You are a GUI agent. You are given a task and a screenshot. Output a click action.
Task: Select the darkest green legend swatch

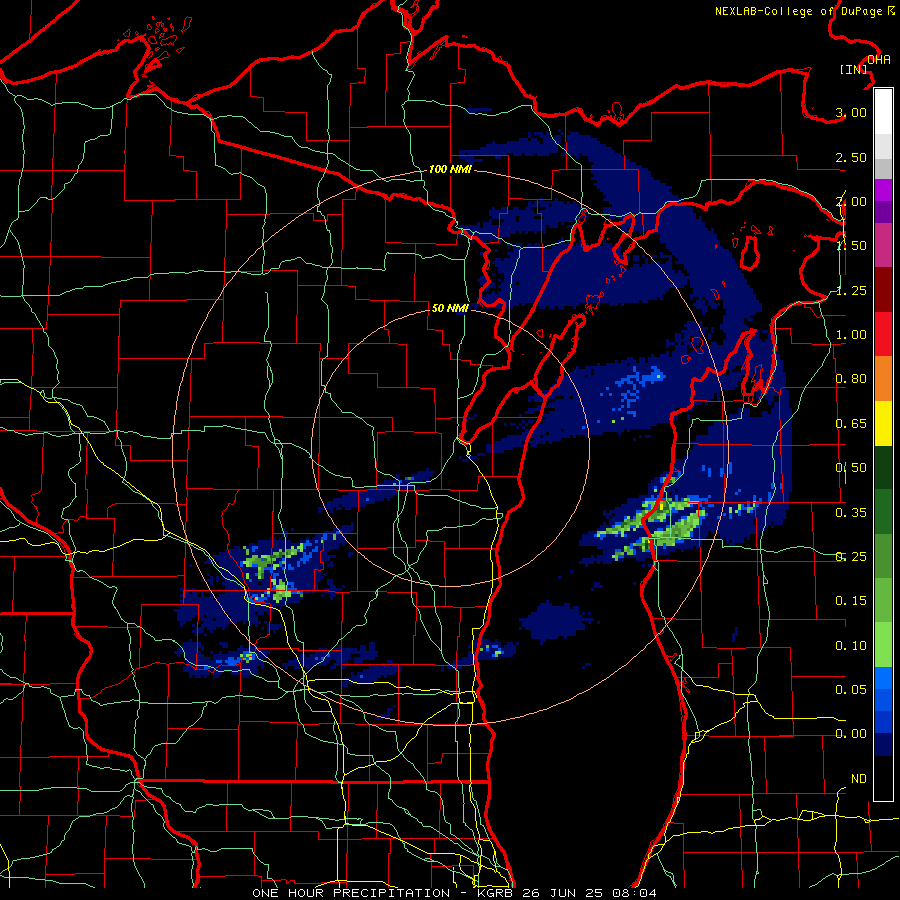tap(883, 467)
